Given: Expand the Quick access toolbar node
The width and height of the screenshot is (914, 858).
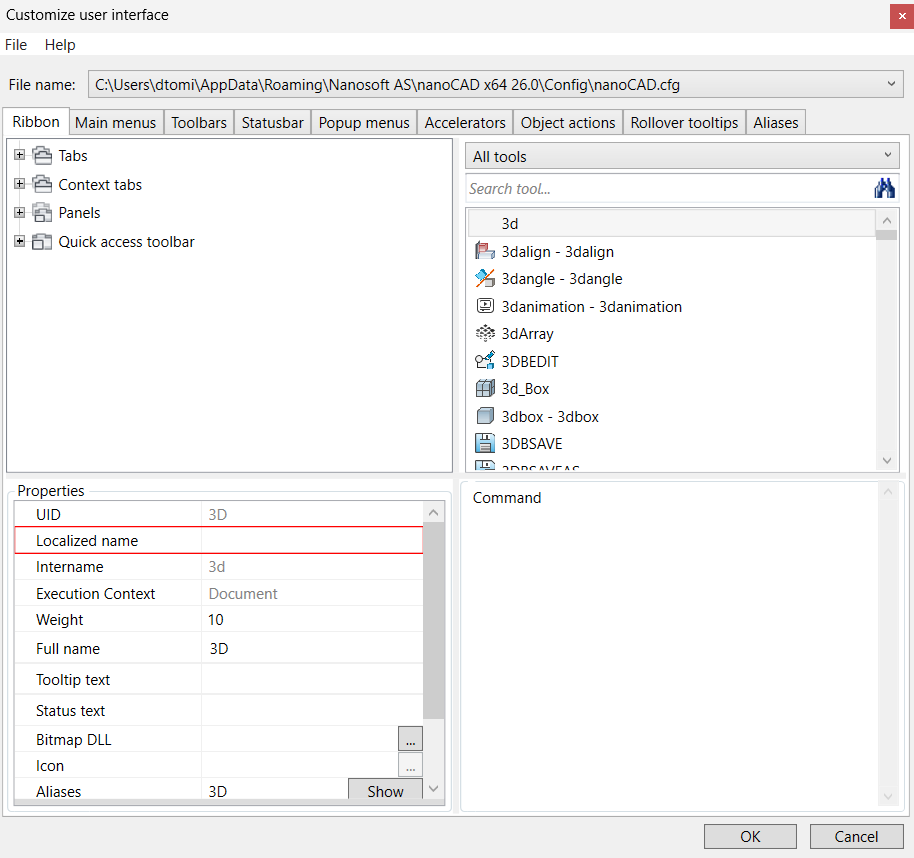Looking at the screenshot, I should coord(20,241).
